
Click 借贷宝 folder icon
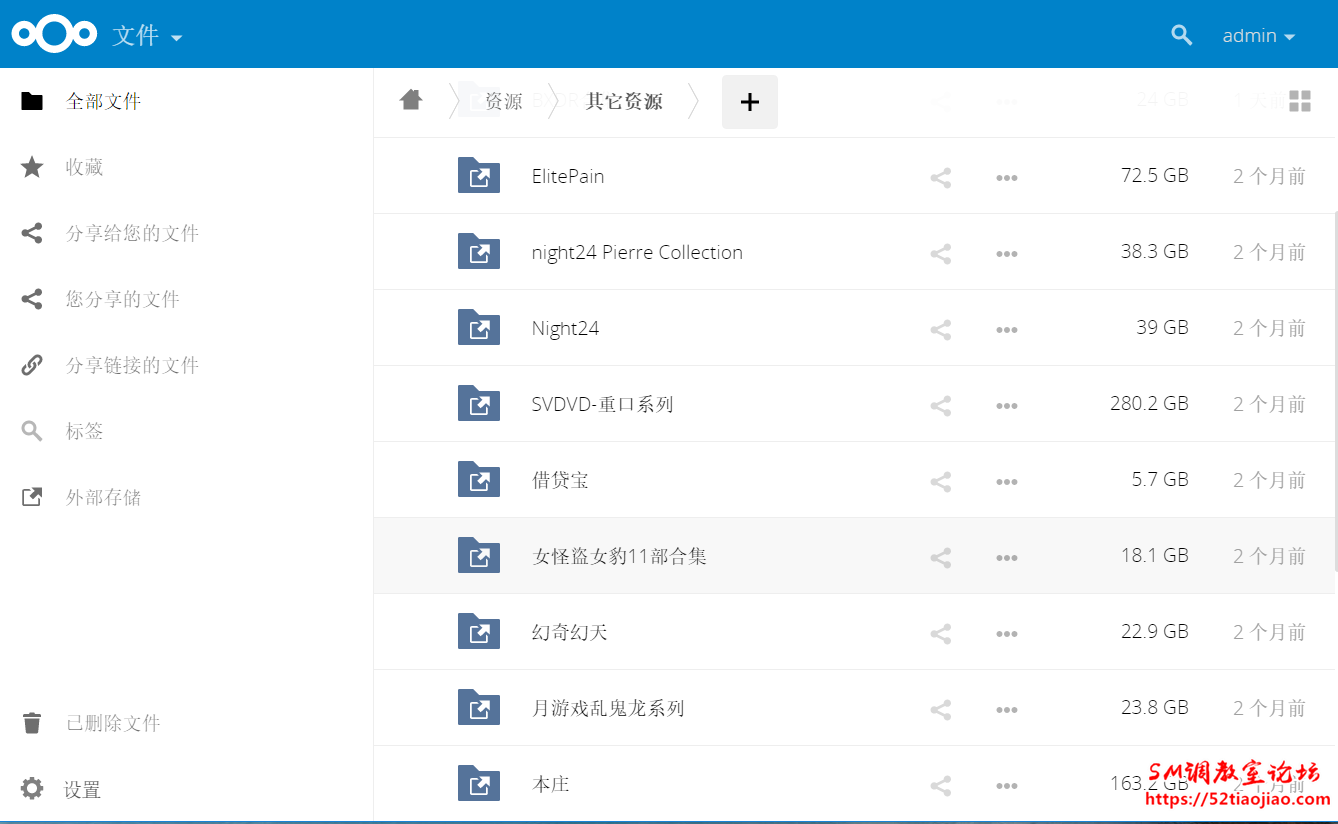(479, 479)
